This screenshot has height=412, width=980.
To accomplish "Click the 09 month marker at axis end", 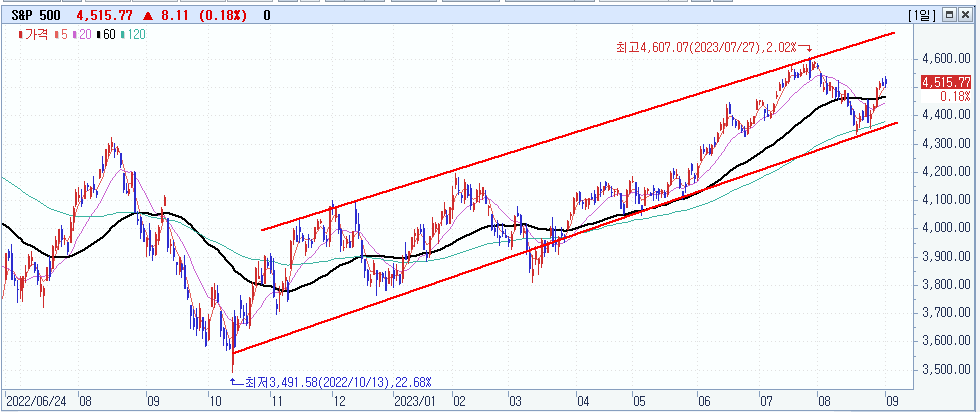I will tap(892, 401).
